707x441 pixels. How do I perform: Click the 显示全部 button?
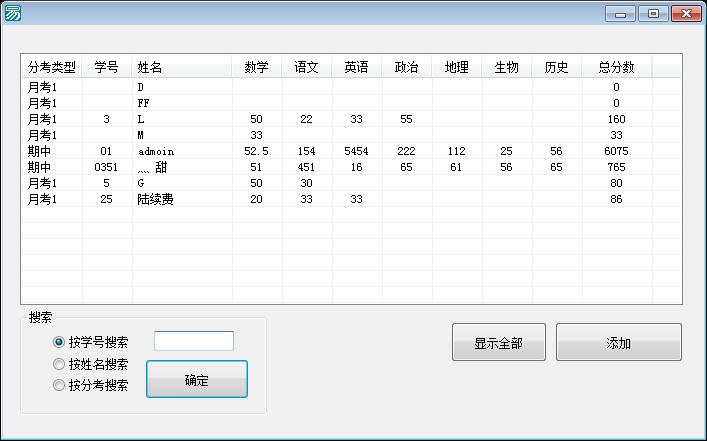pyautogui.click(x=498, y=343)
